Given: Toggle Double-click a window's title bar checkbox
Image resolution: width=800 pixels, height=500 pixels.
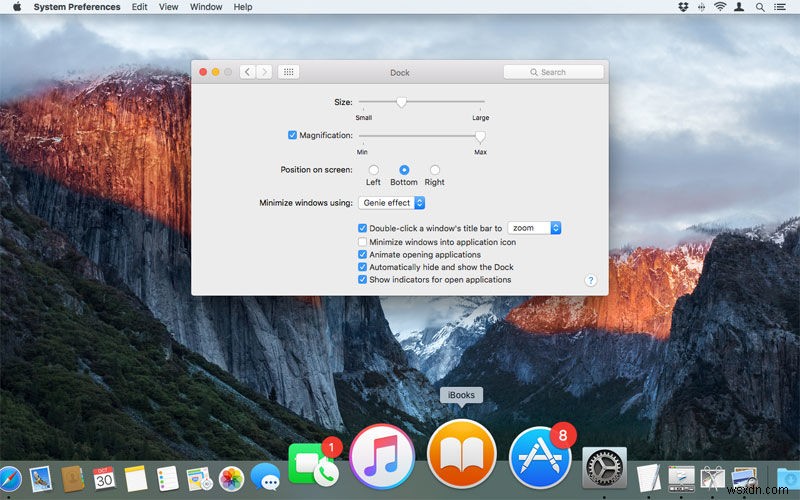Looking at the screenshot, I should (x=362, y=228).
